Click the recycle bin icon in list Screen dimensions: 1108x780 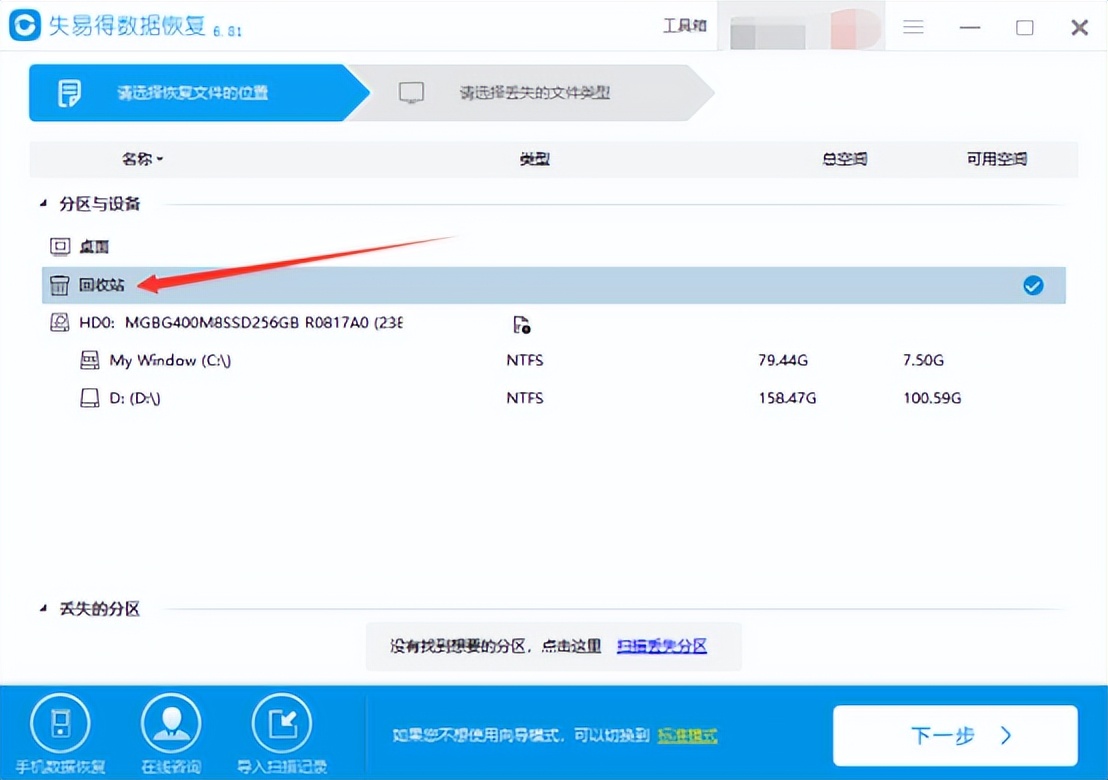coord(60,285)
